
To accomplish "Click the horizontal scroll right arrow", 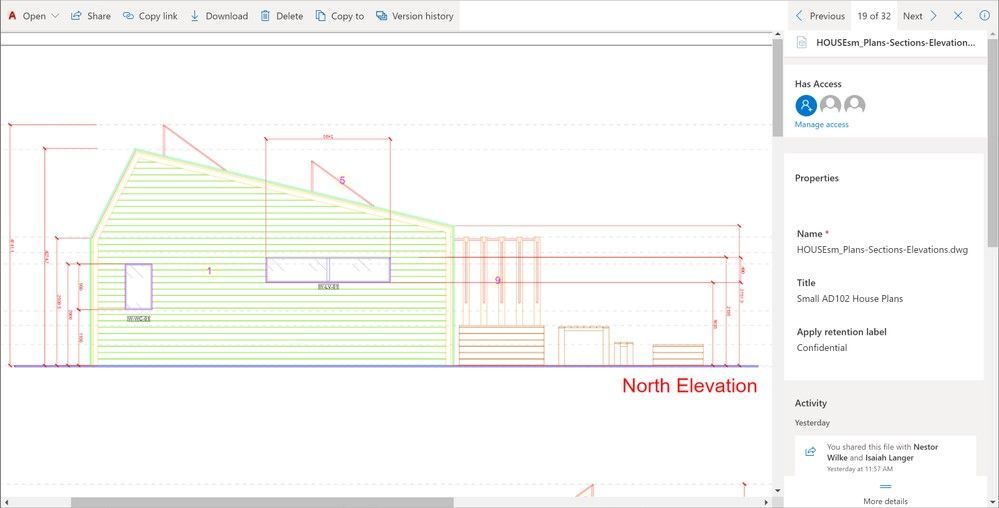I will tap(766, 502).
